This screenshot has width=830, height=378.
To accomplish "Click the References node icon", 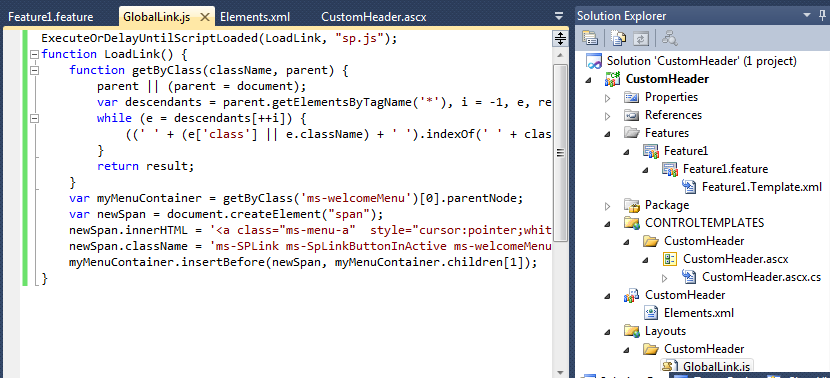I will click(x=631, y=115).
